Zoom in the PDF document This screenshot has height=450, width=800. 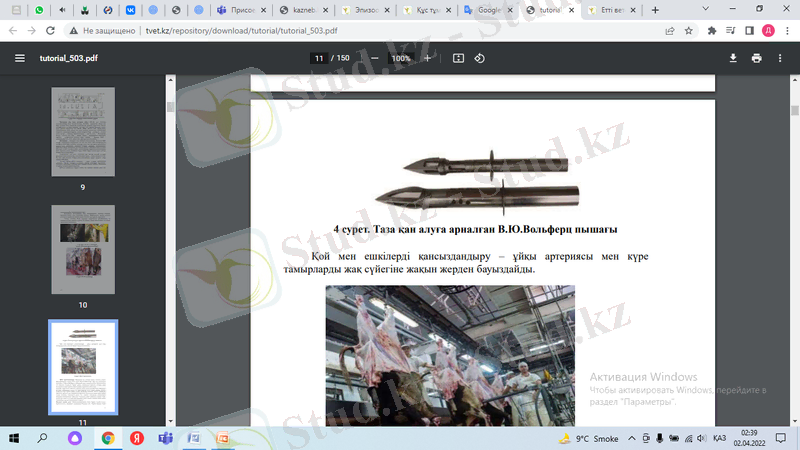[x=428, y=58]
